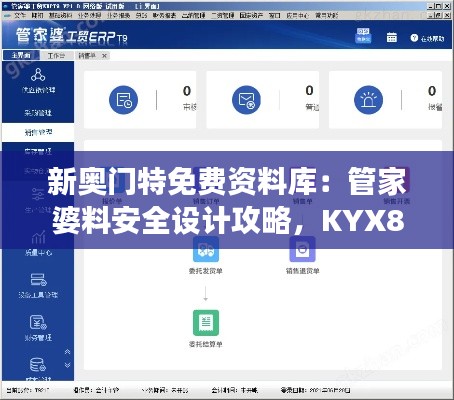
Task: Click the calendar icon in header
Action: click(x=392, y=37)
